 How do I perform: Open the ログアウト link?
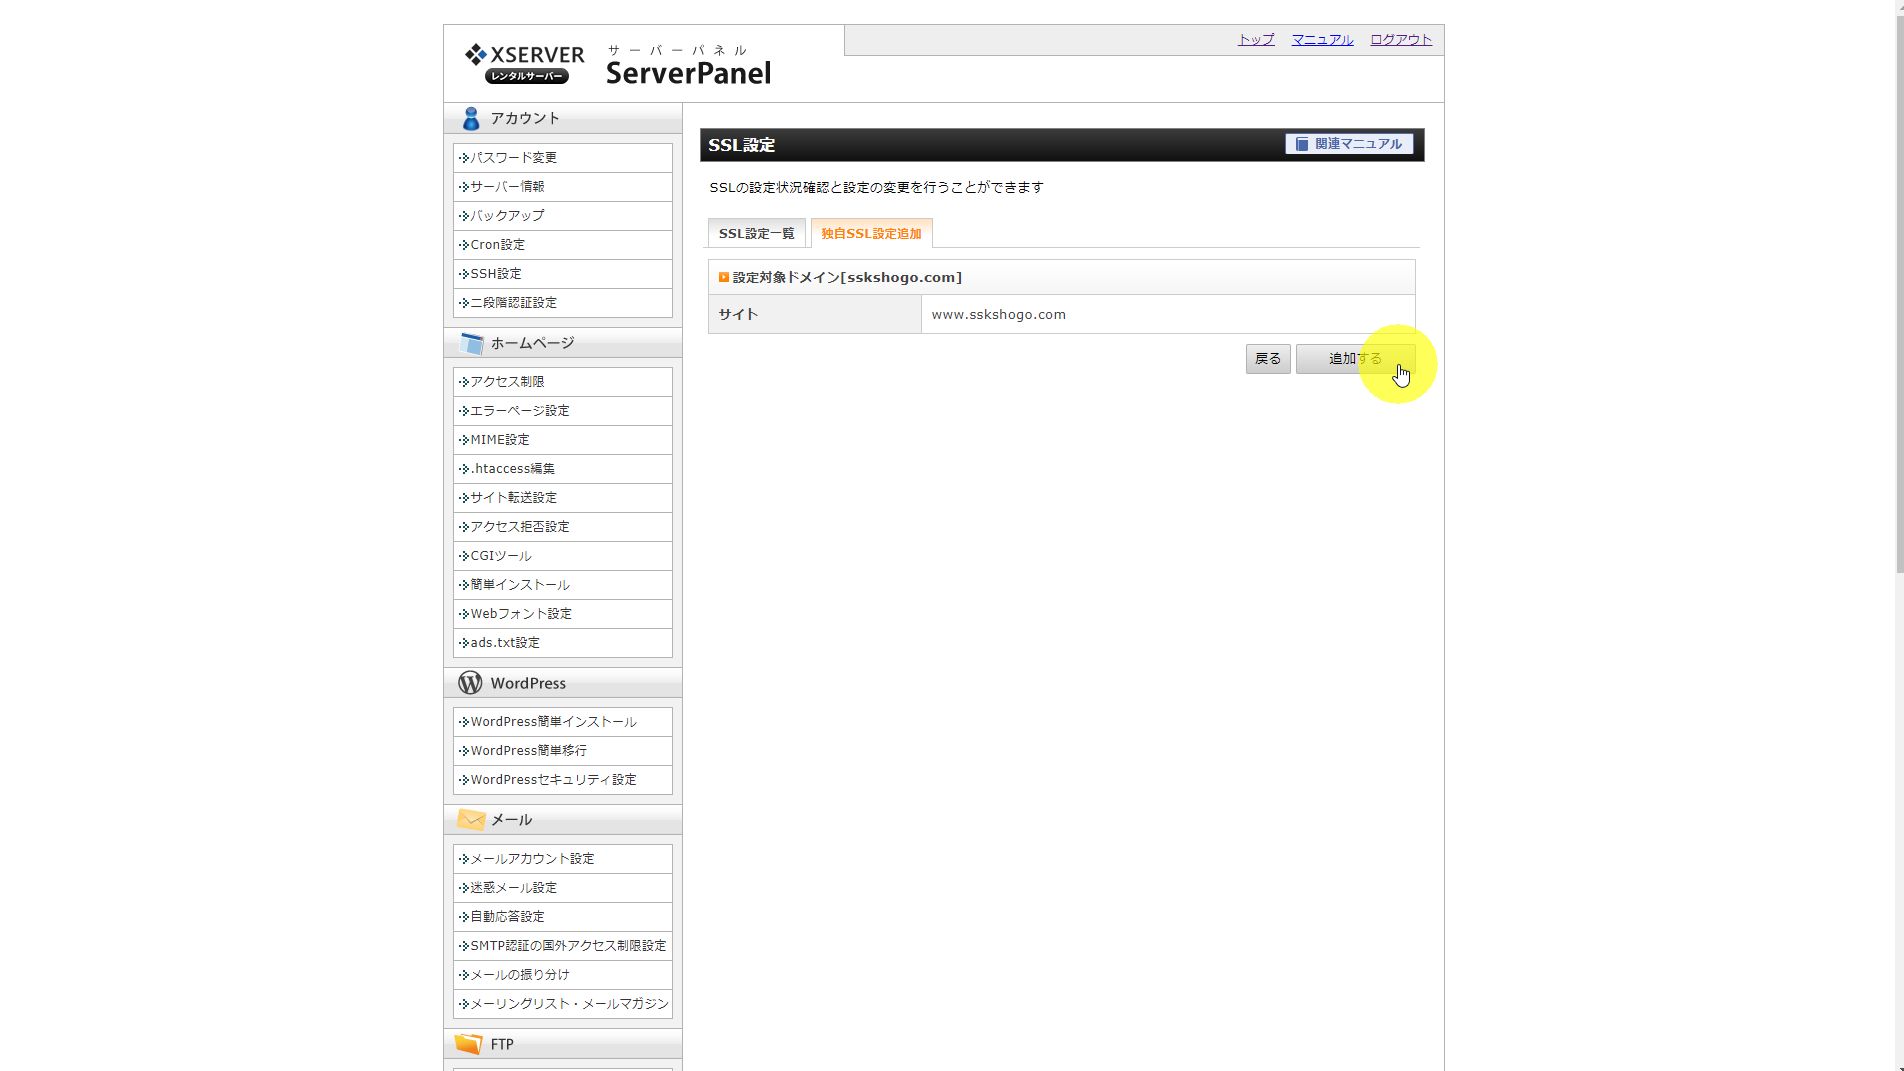point(1400,40)
